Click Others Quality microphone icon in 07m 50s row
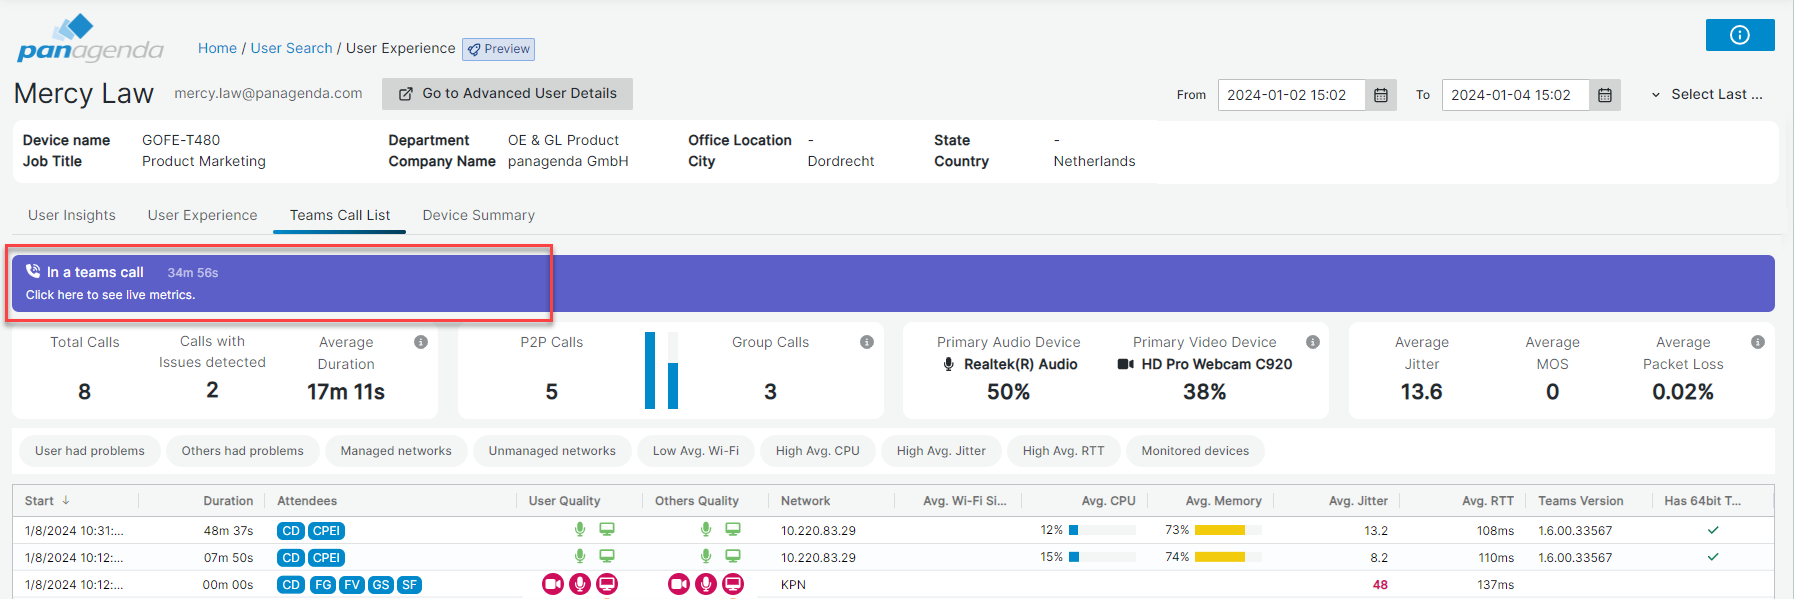 706,556
